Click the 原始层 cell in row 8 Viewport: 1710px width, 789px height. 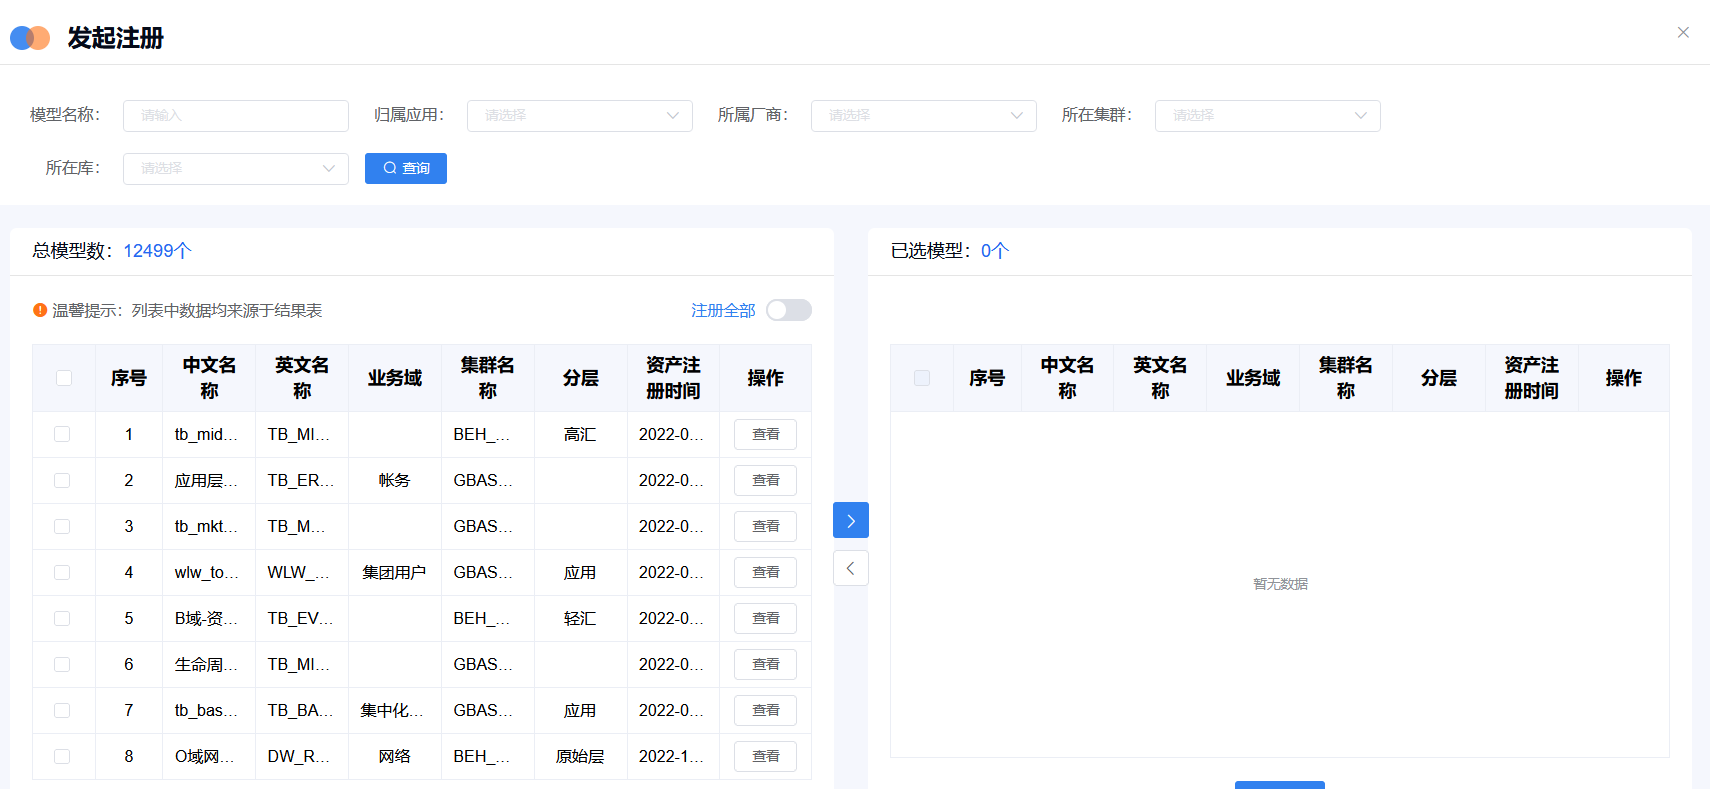(580, 756)
